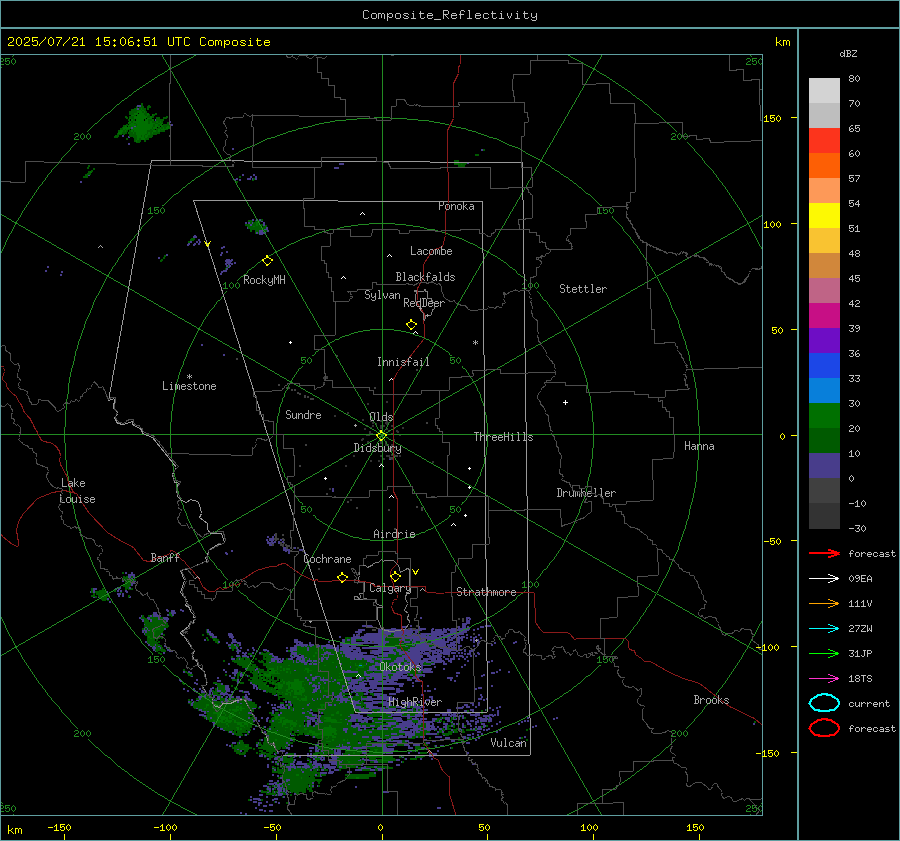Click the white plus marker west of Hanna
The image size is (900, 841).
click(565, 402)
